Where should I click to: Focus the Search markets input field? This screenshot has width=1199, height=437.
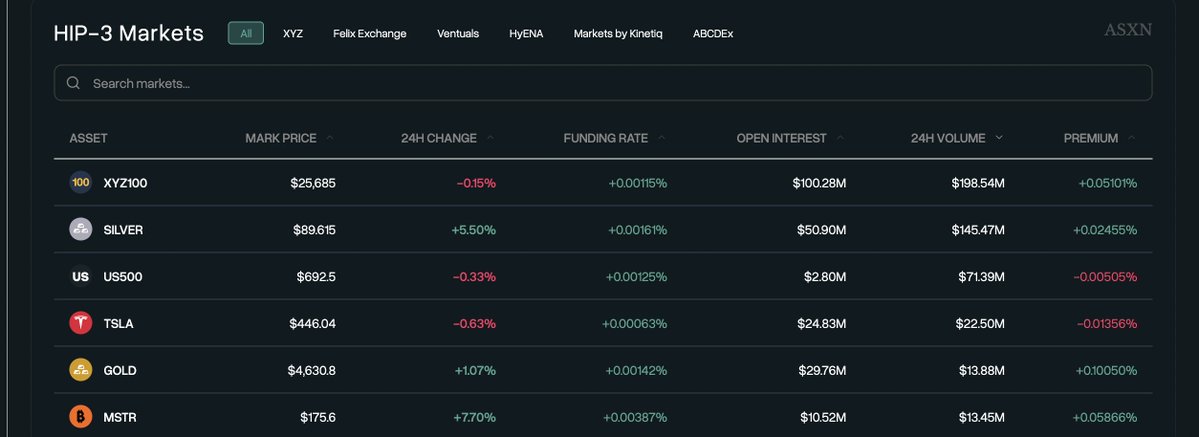(x=603, y=83)
